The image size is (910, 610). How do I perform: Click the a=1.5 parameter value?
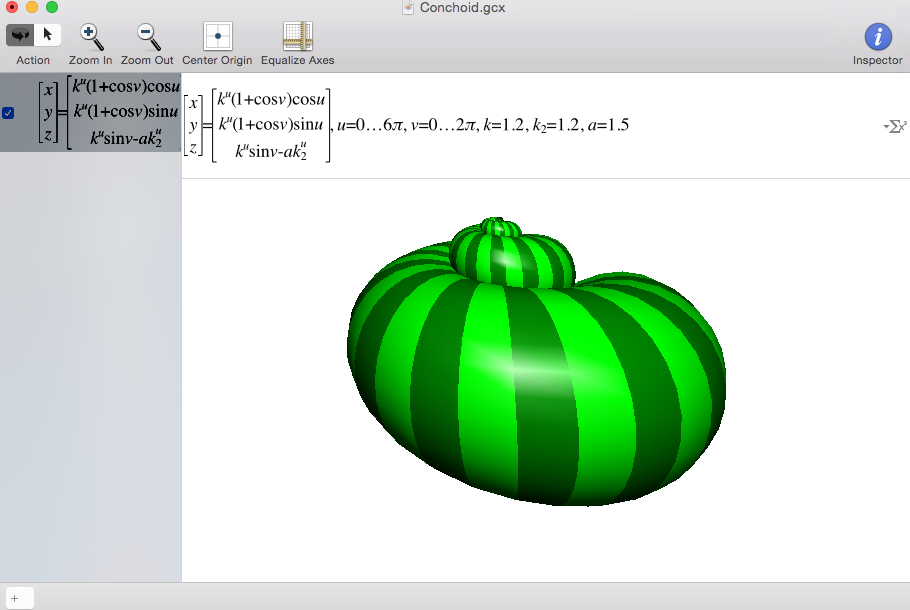(x=608, y=125)
